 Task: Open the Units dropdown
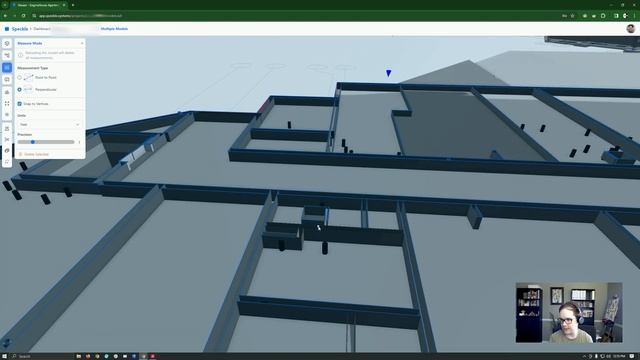(x=49, y=124)
